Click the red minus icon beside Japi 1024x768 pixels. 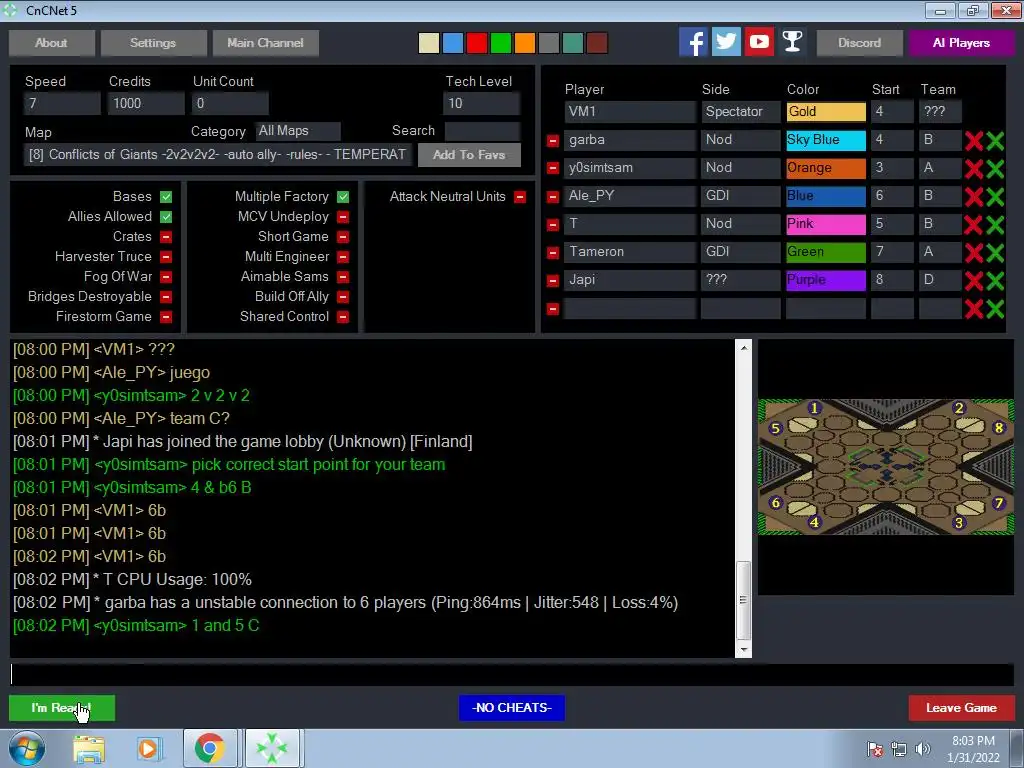pos(552,281)
